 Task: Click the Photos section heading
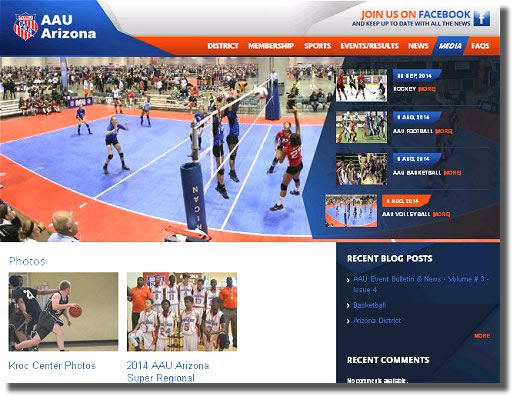click(x=27, y=261)
